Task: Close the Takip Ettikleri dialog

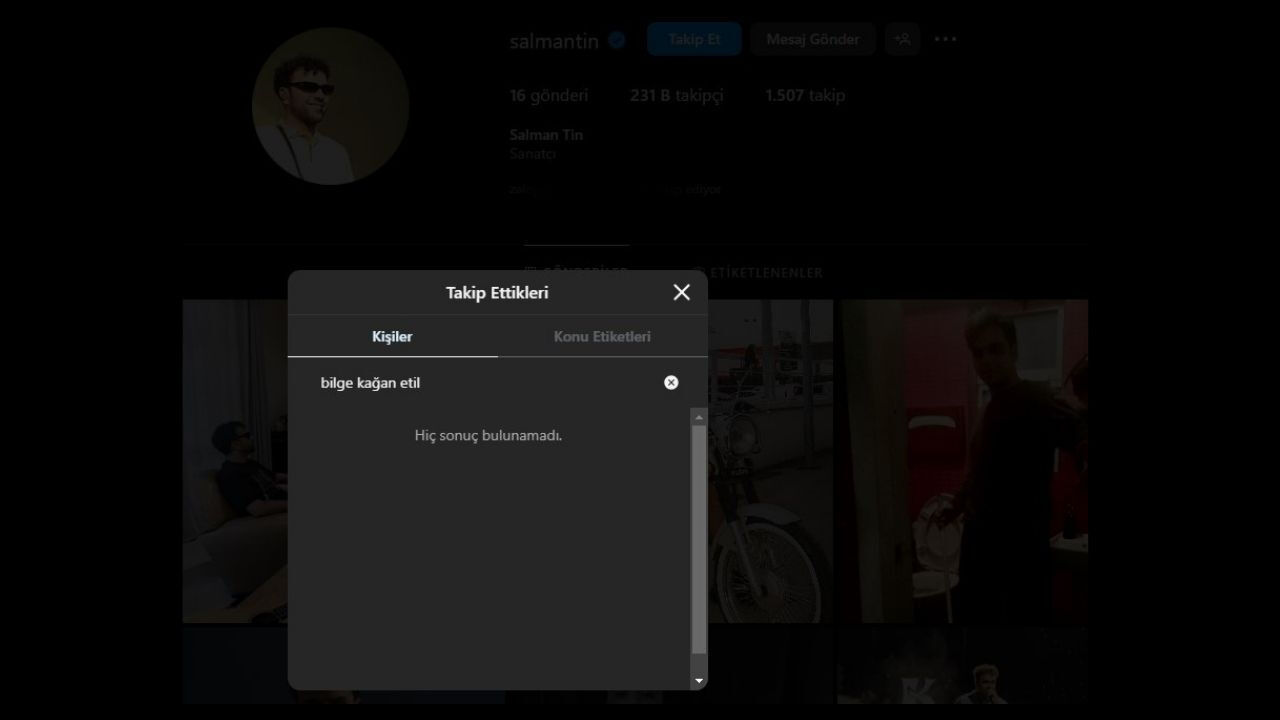Action: 681,292
